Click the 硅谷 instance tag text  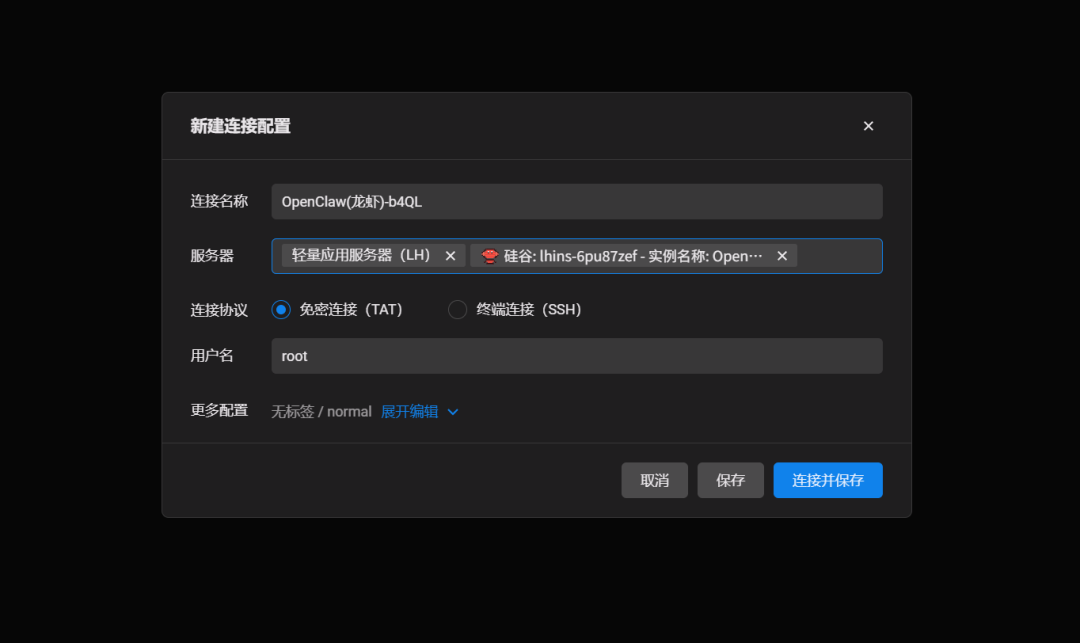[x=632, y=256]
